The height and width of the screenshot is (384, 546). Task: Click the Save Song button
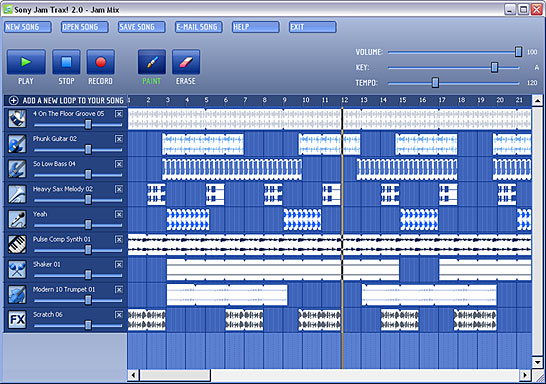[142, 27]
